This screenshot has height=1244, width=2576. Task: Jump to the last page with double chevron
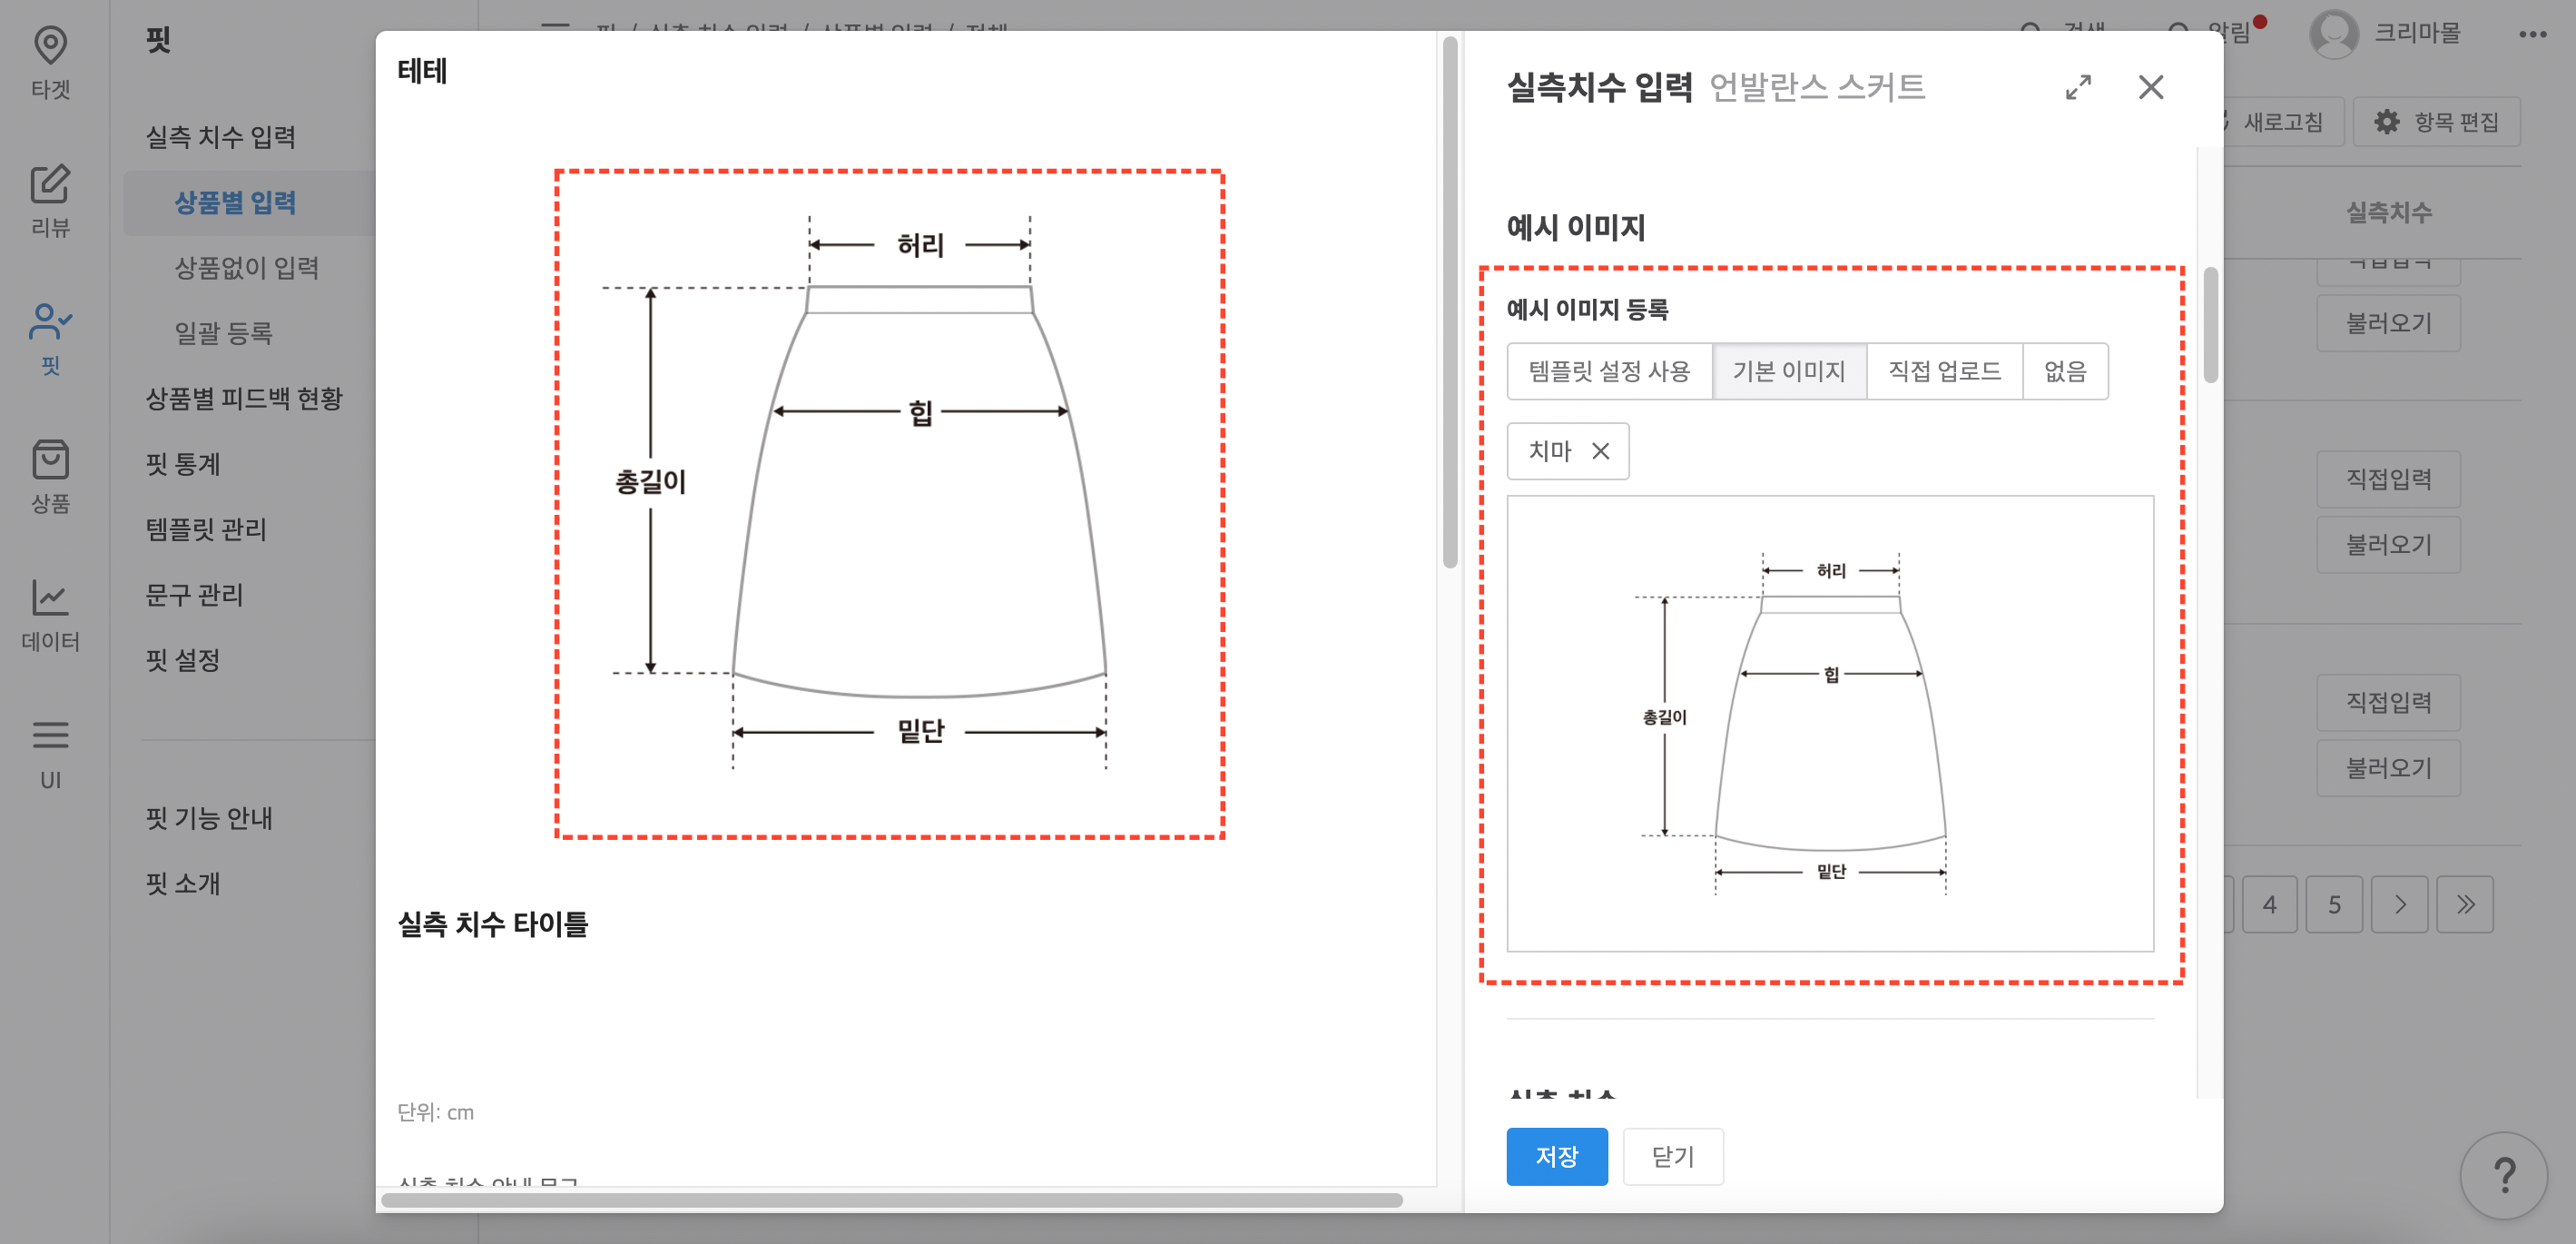(2464, 904)
